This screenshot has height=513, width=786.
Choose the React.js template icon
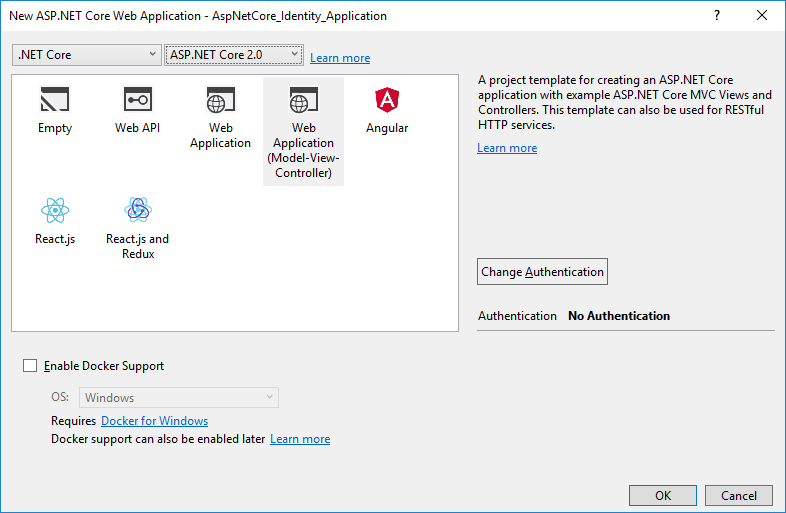55,210
